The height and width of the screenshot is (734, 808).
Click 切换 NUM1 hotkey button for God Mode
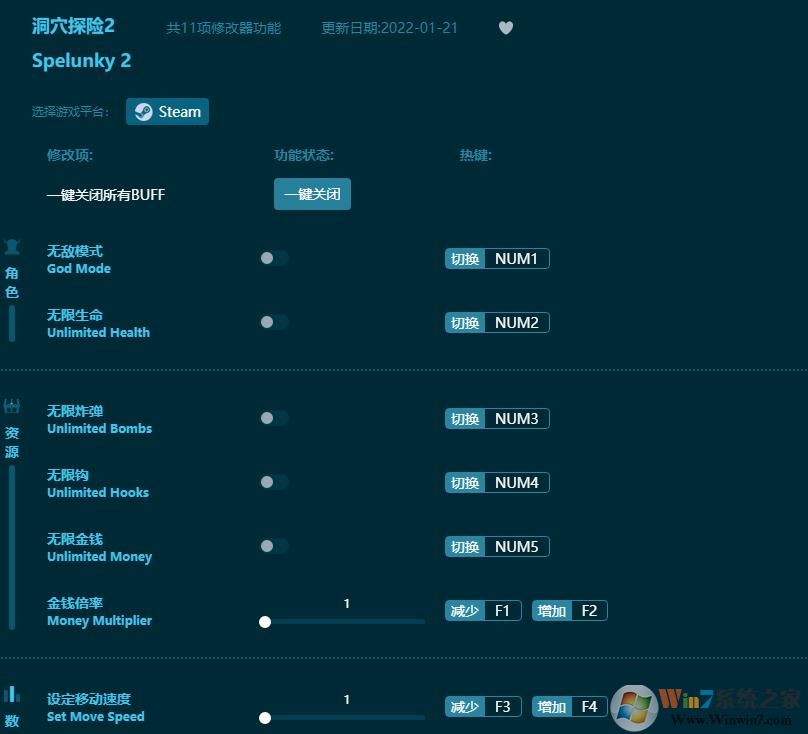pyautogui.click(x=497, y=258)
